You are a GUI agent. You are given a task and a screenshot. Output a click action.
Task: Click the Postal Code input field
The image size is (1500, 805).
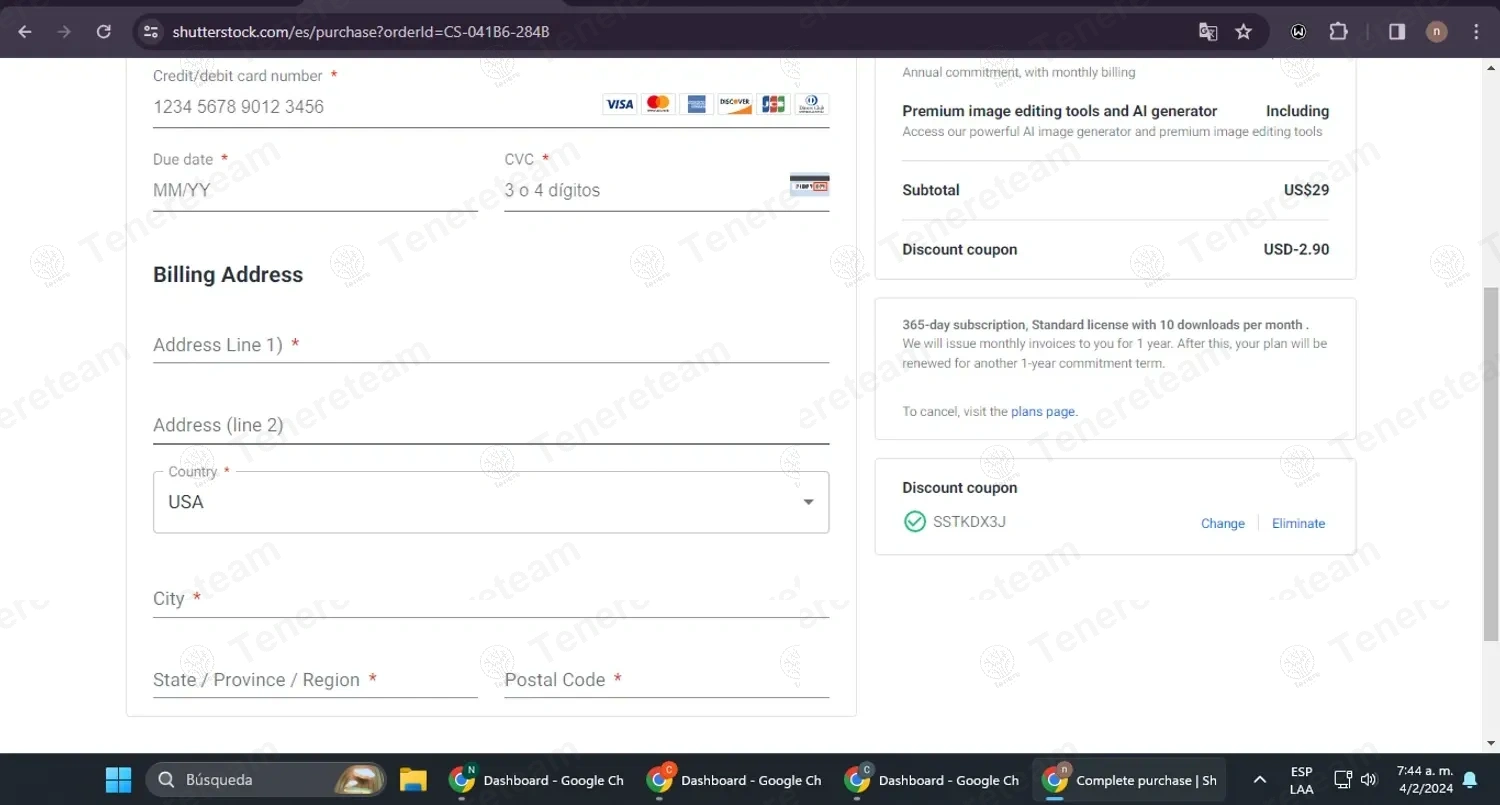pyautogui.click(x=666, y=680)
